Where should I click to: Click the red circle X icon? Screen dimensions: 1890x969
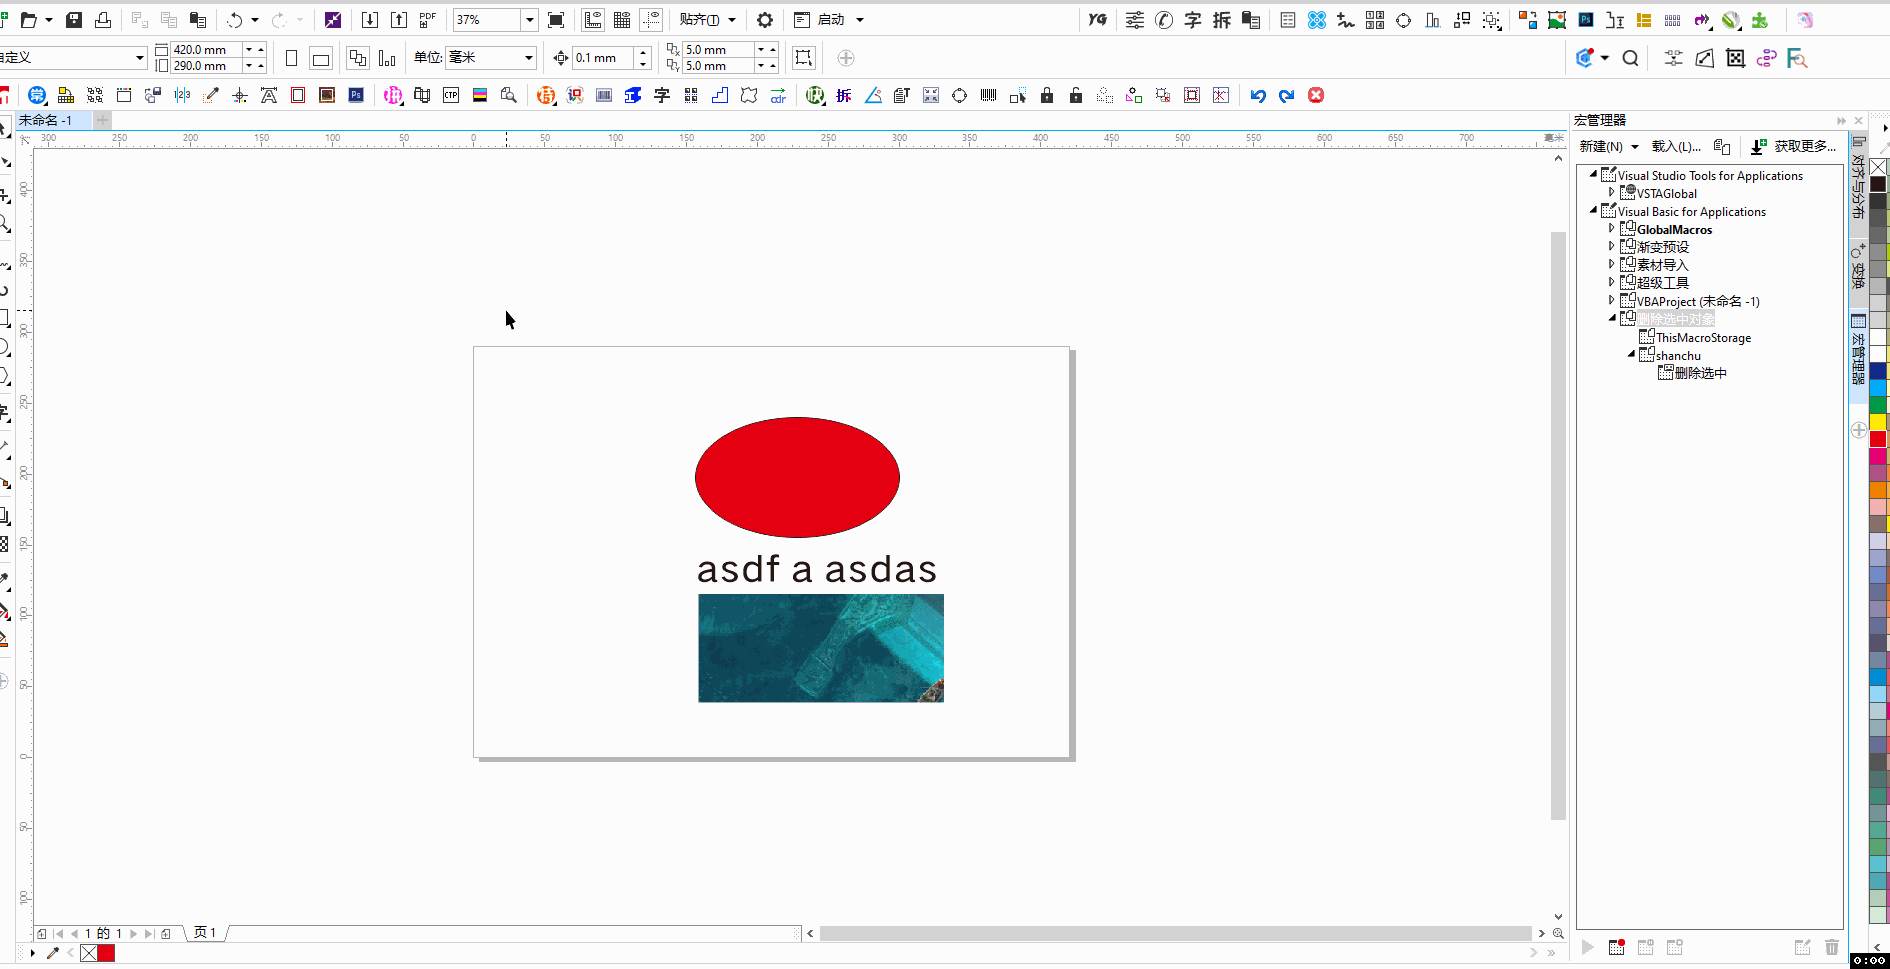(x=1316, y=95)
